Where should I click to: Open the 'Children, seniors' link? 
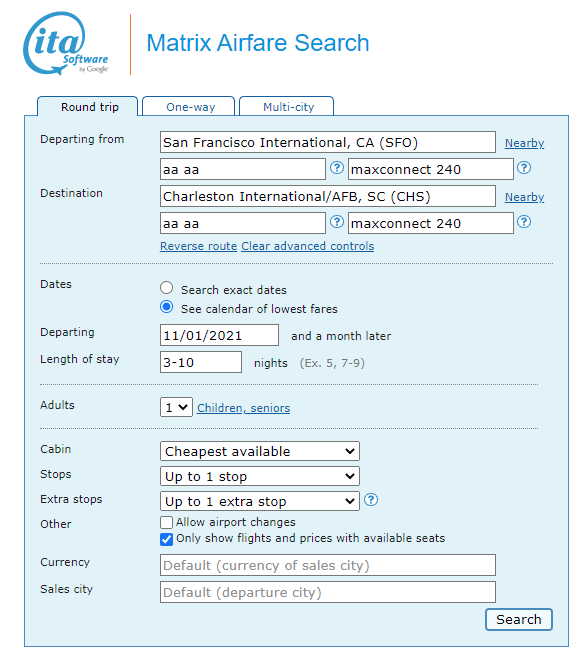[x=243, y=408]
